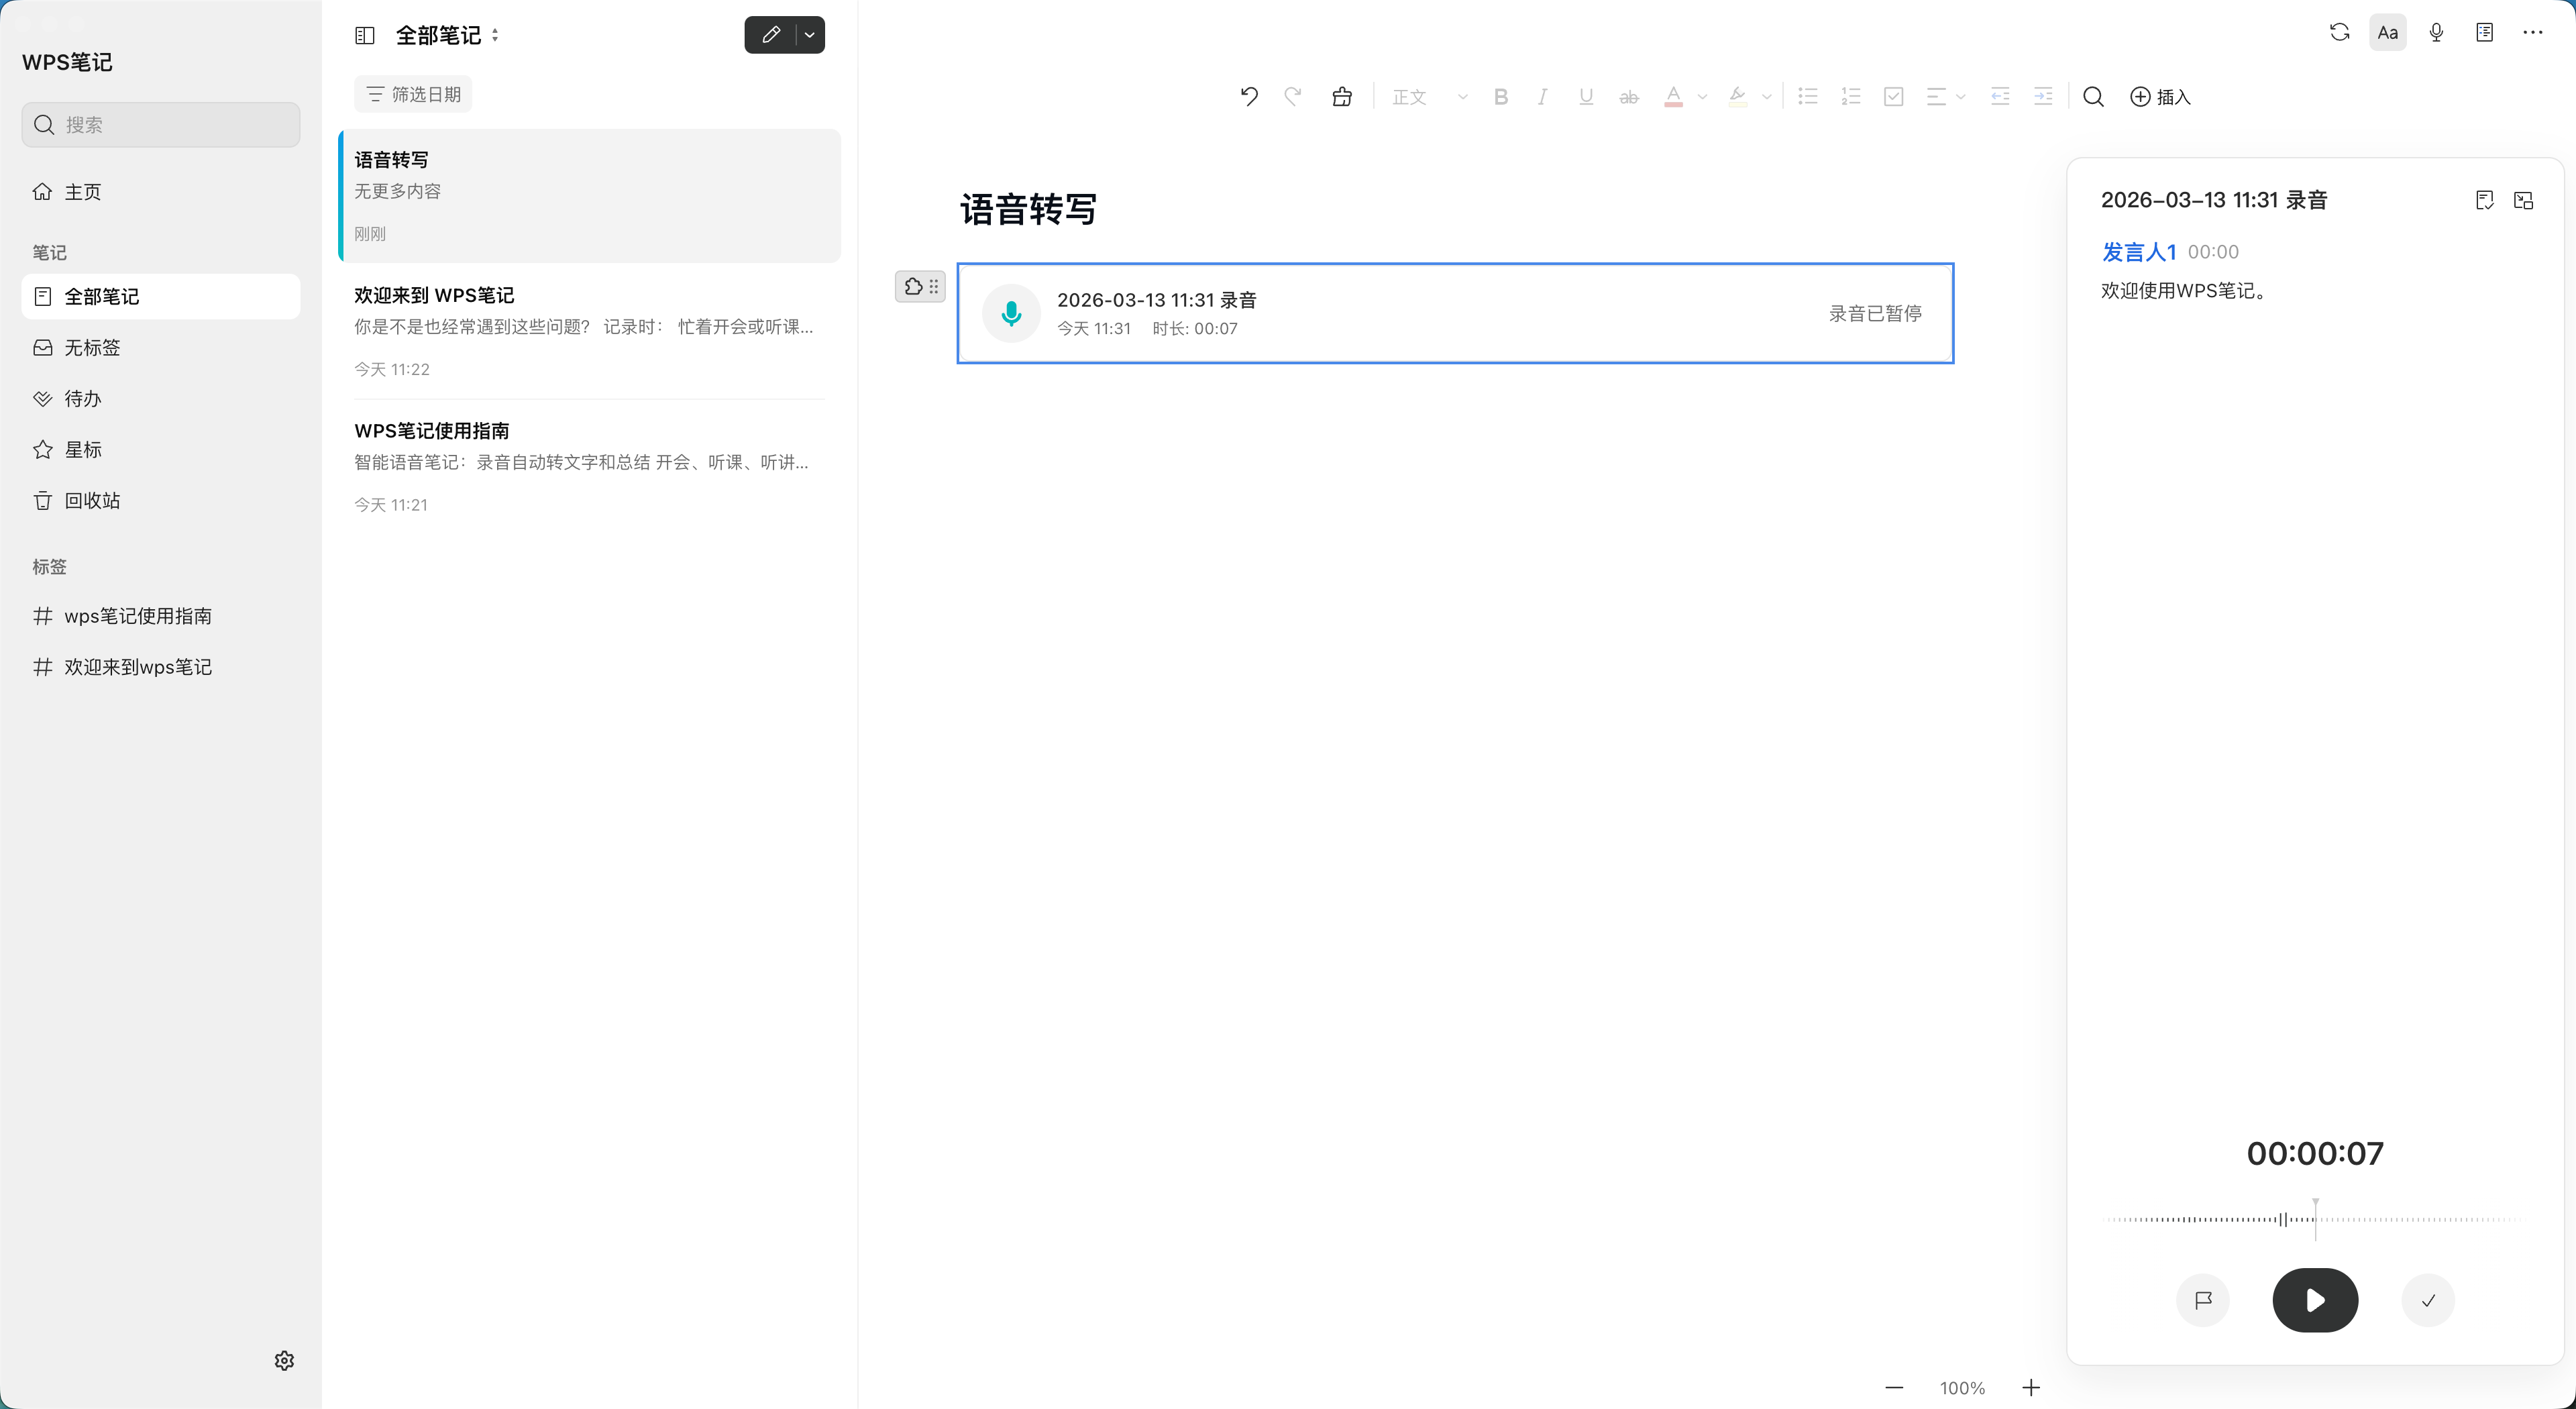Toggle the Aa formatting toolbar button
Image resolution: width=2576 pixels, height=1409 pixels.
[x=2387, y=32]
